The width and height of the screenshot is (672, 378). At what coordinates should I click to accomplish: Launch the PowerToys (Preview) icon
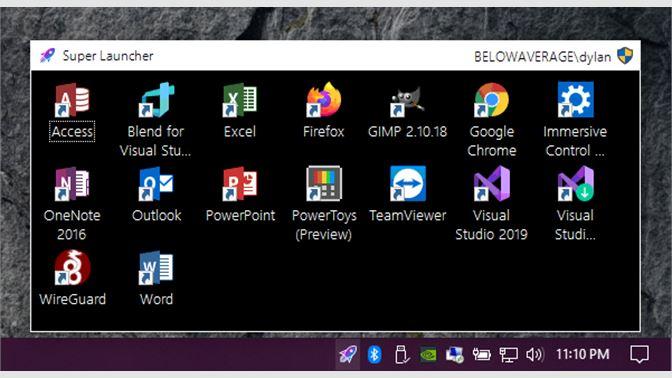324,183
